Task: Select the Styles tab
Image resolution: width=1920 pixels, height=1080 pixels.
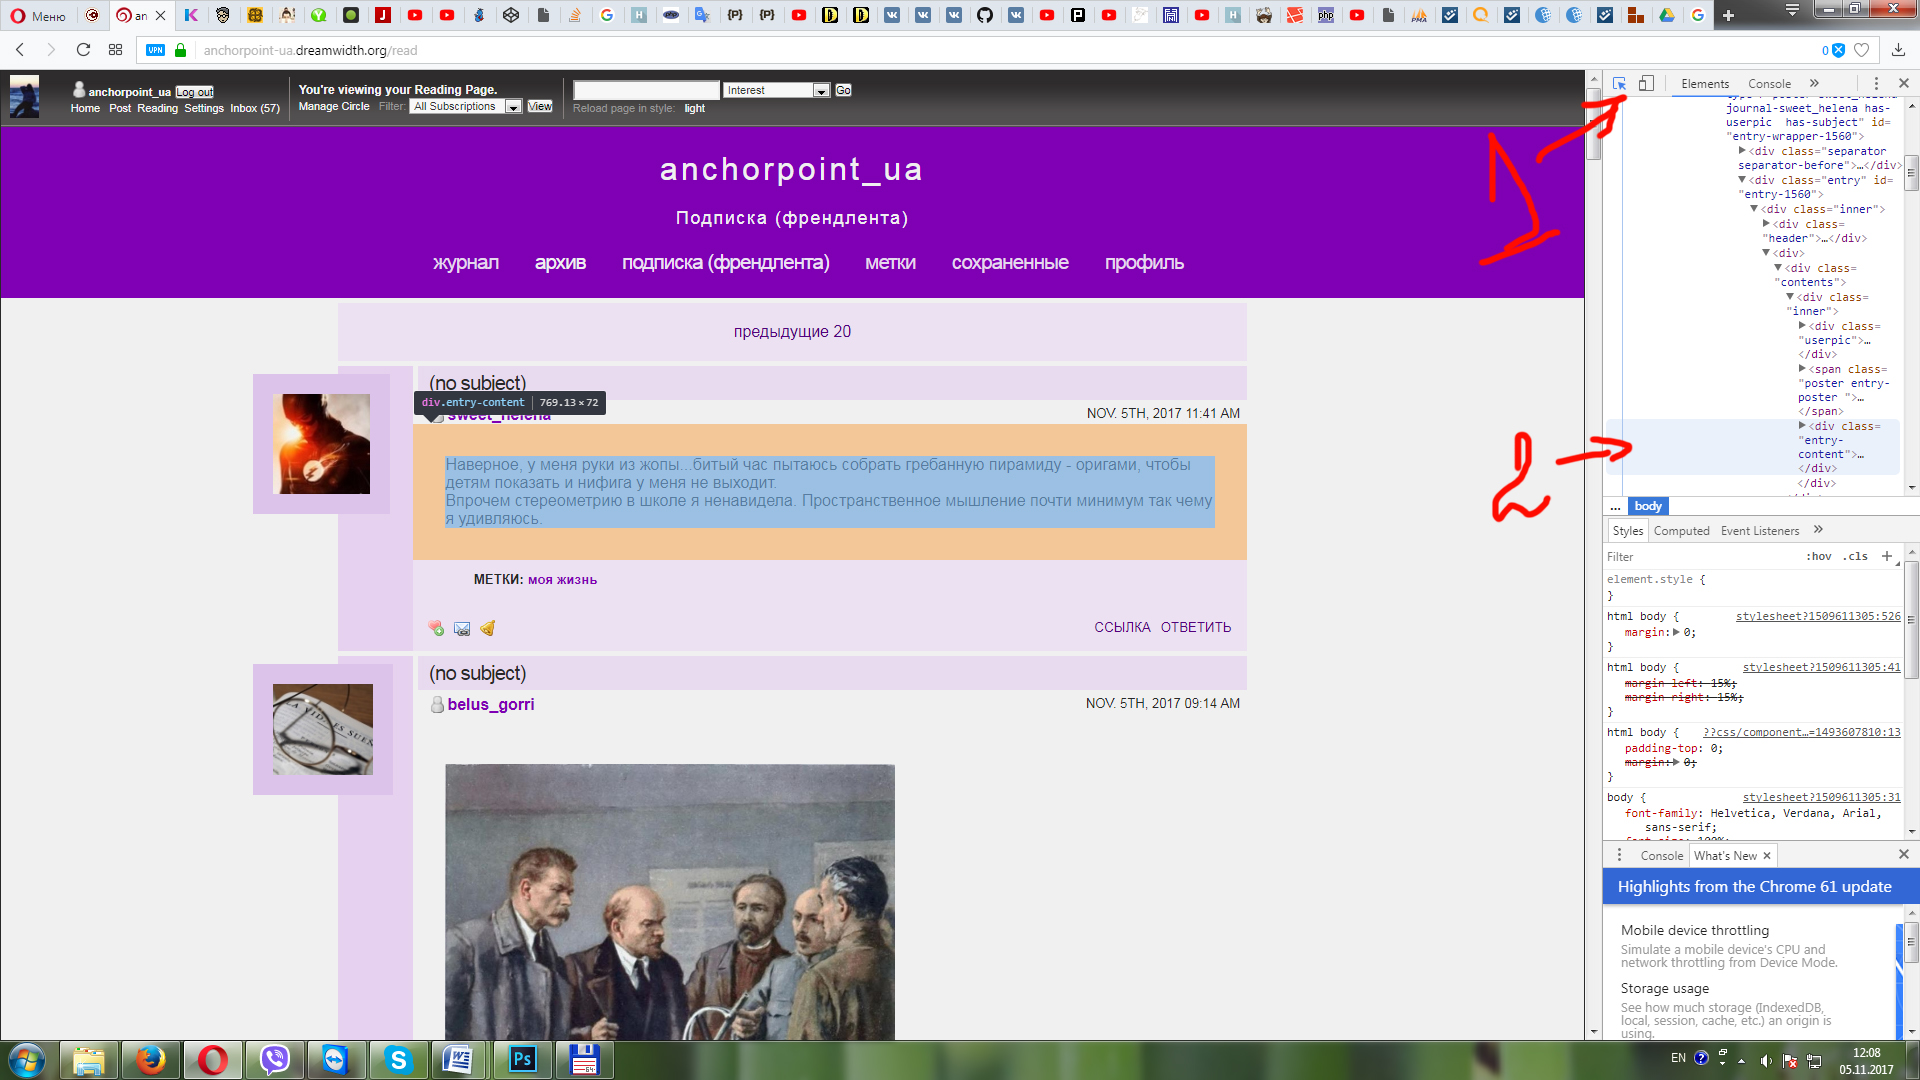Action: pyautogui.click(x=1627, y=531)
